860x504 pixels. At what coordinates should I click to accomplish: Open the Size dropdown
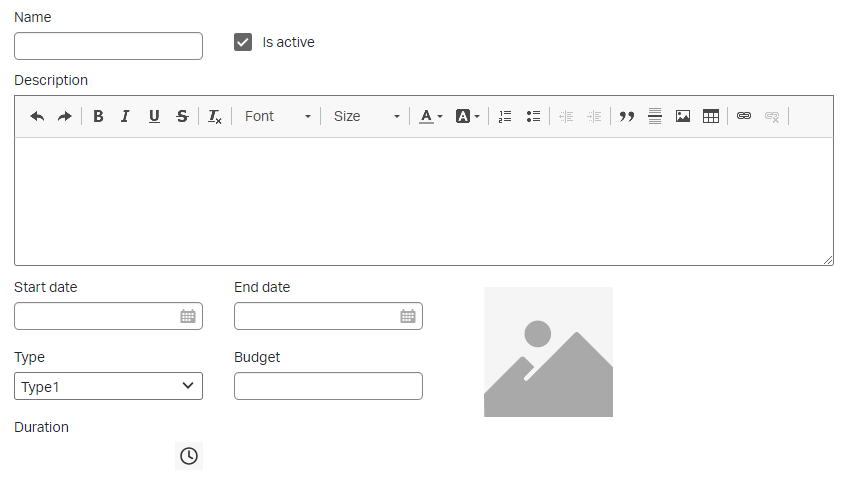tap(366, 116)
